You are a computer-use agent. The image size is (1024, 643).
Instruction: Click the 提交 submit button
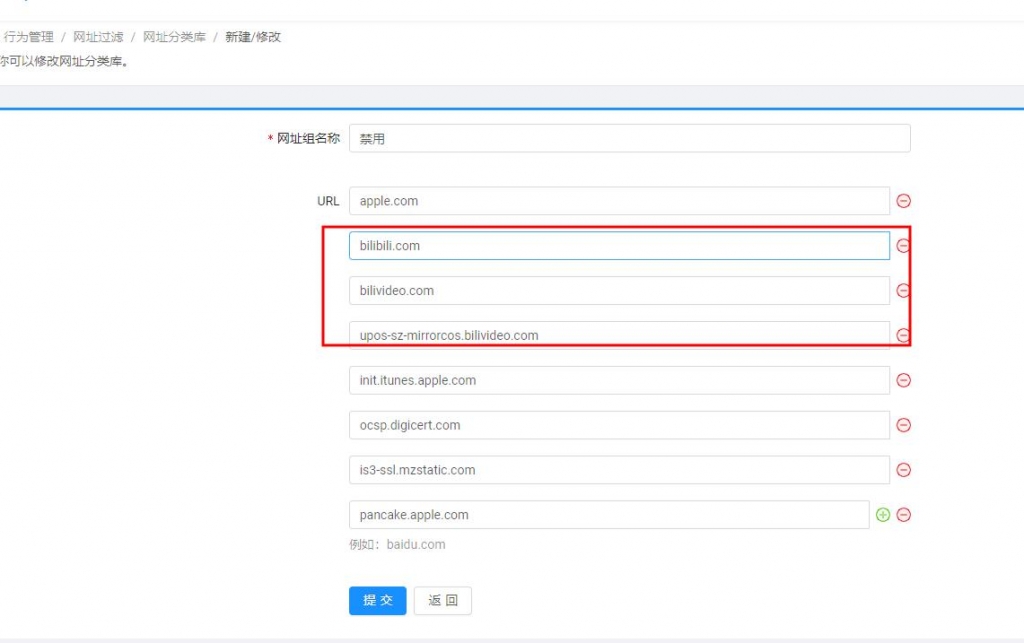coord(377,600)
